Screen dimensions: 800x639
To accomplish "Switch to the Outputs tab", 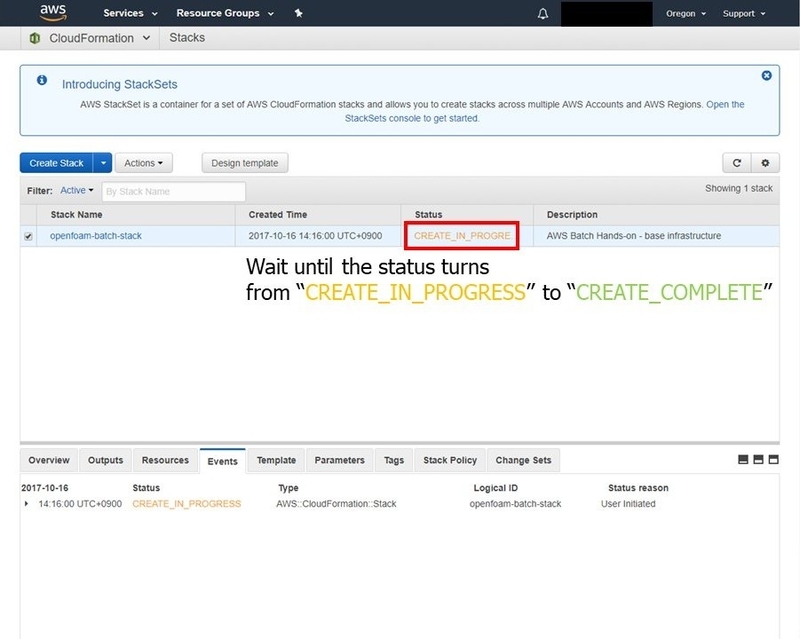I will pyautogui.click(x=105, y=460).
